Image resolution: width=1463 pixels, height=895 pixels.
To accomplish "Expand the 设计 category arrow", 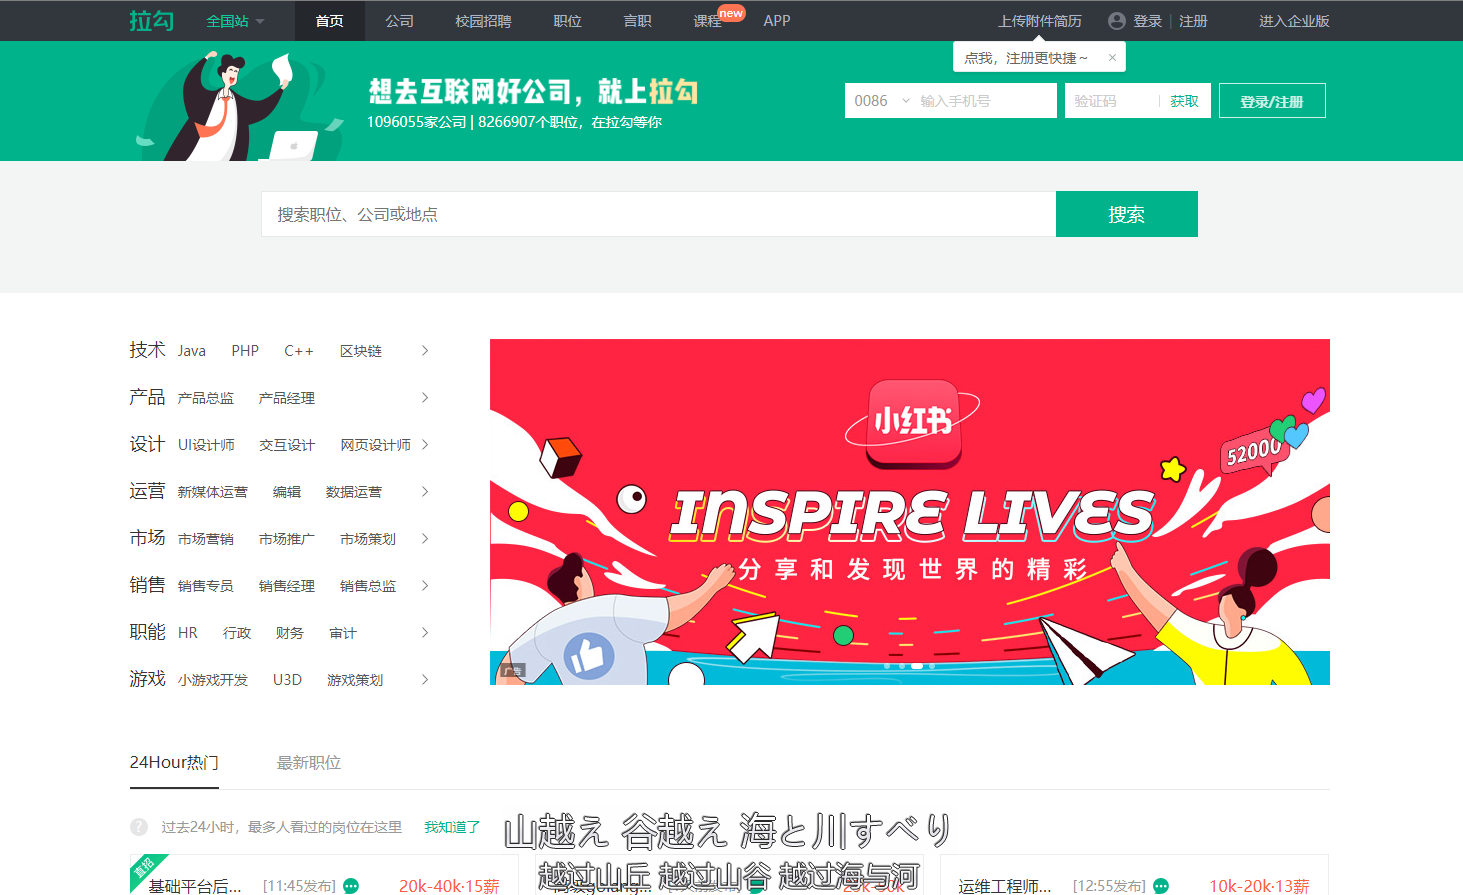I will tap(425, 445).
